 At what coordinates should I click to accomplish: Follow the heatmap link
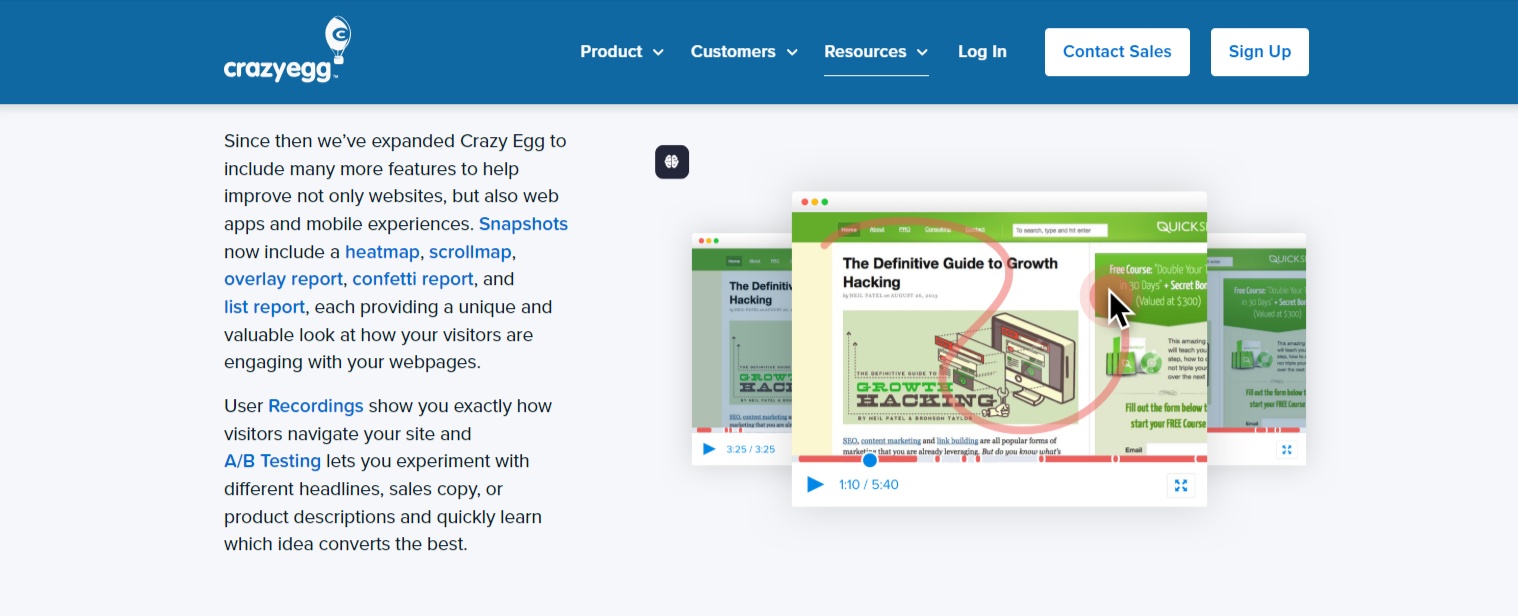click(x=382, y=252)
